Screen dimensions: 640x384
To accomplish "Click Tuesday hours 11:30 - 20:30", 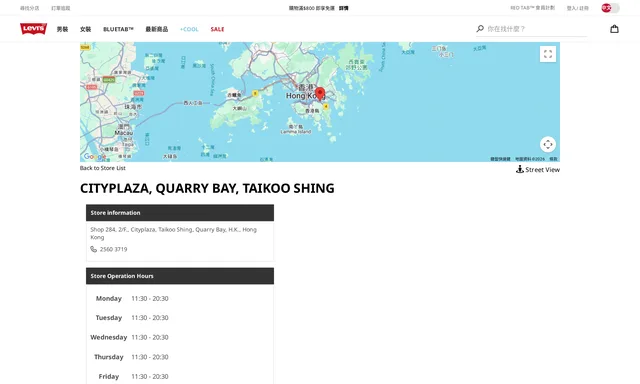I will point(150,317).
